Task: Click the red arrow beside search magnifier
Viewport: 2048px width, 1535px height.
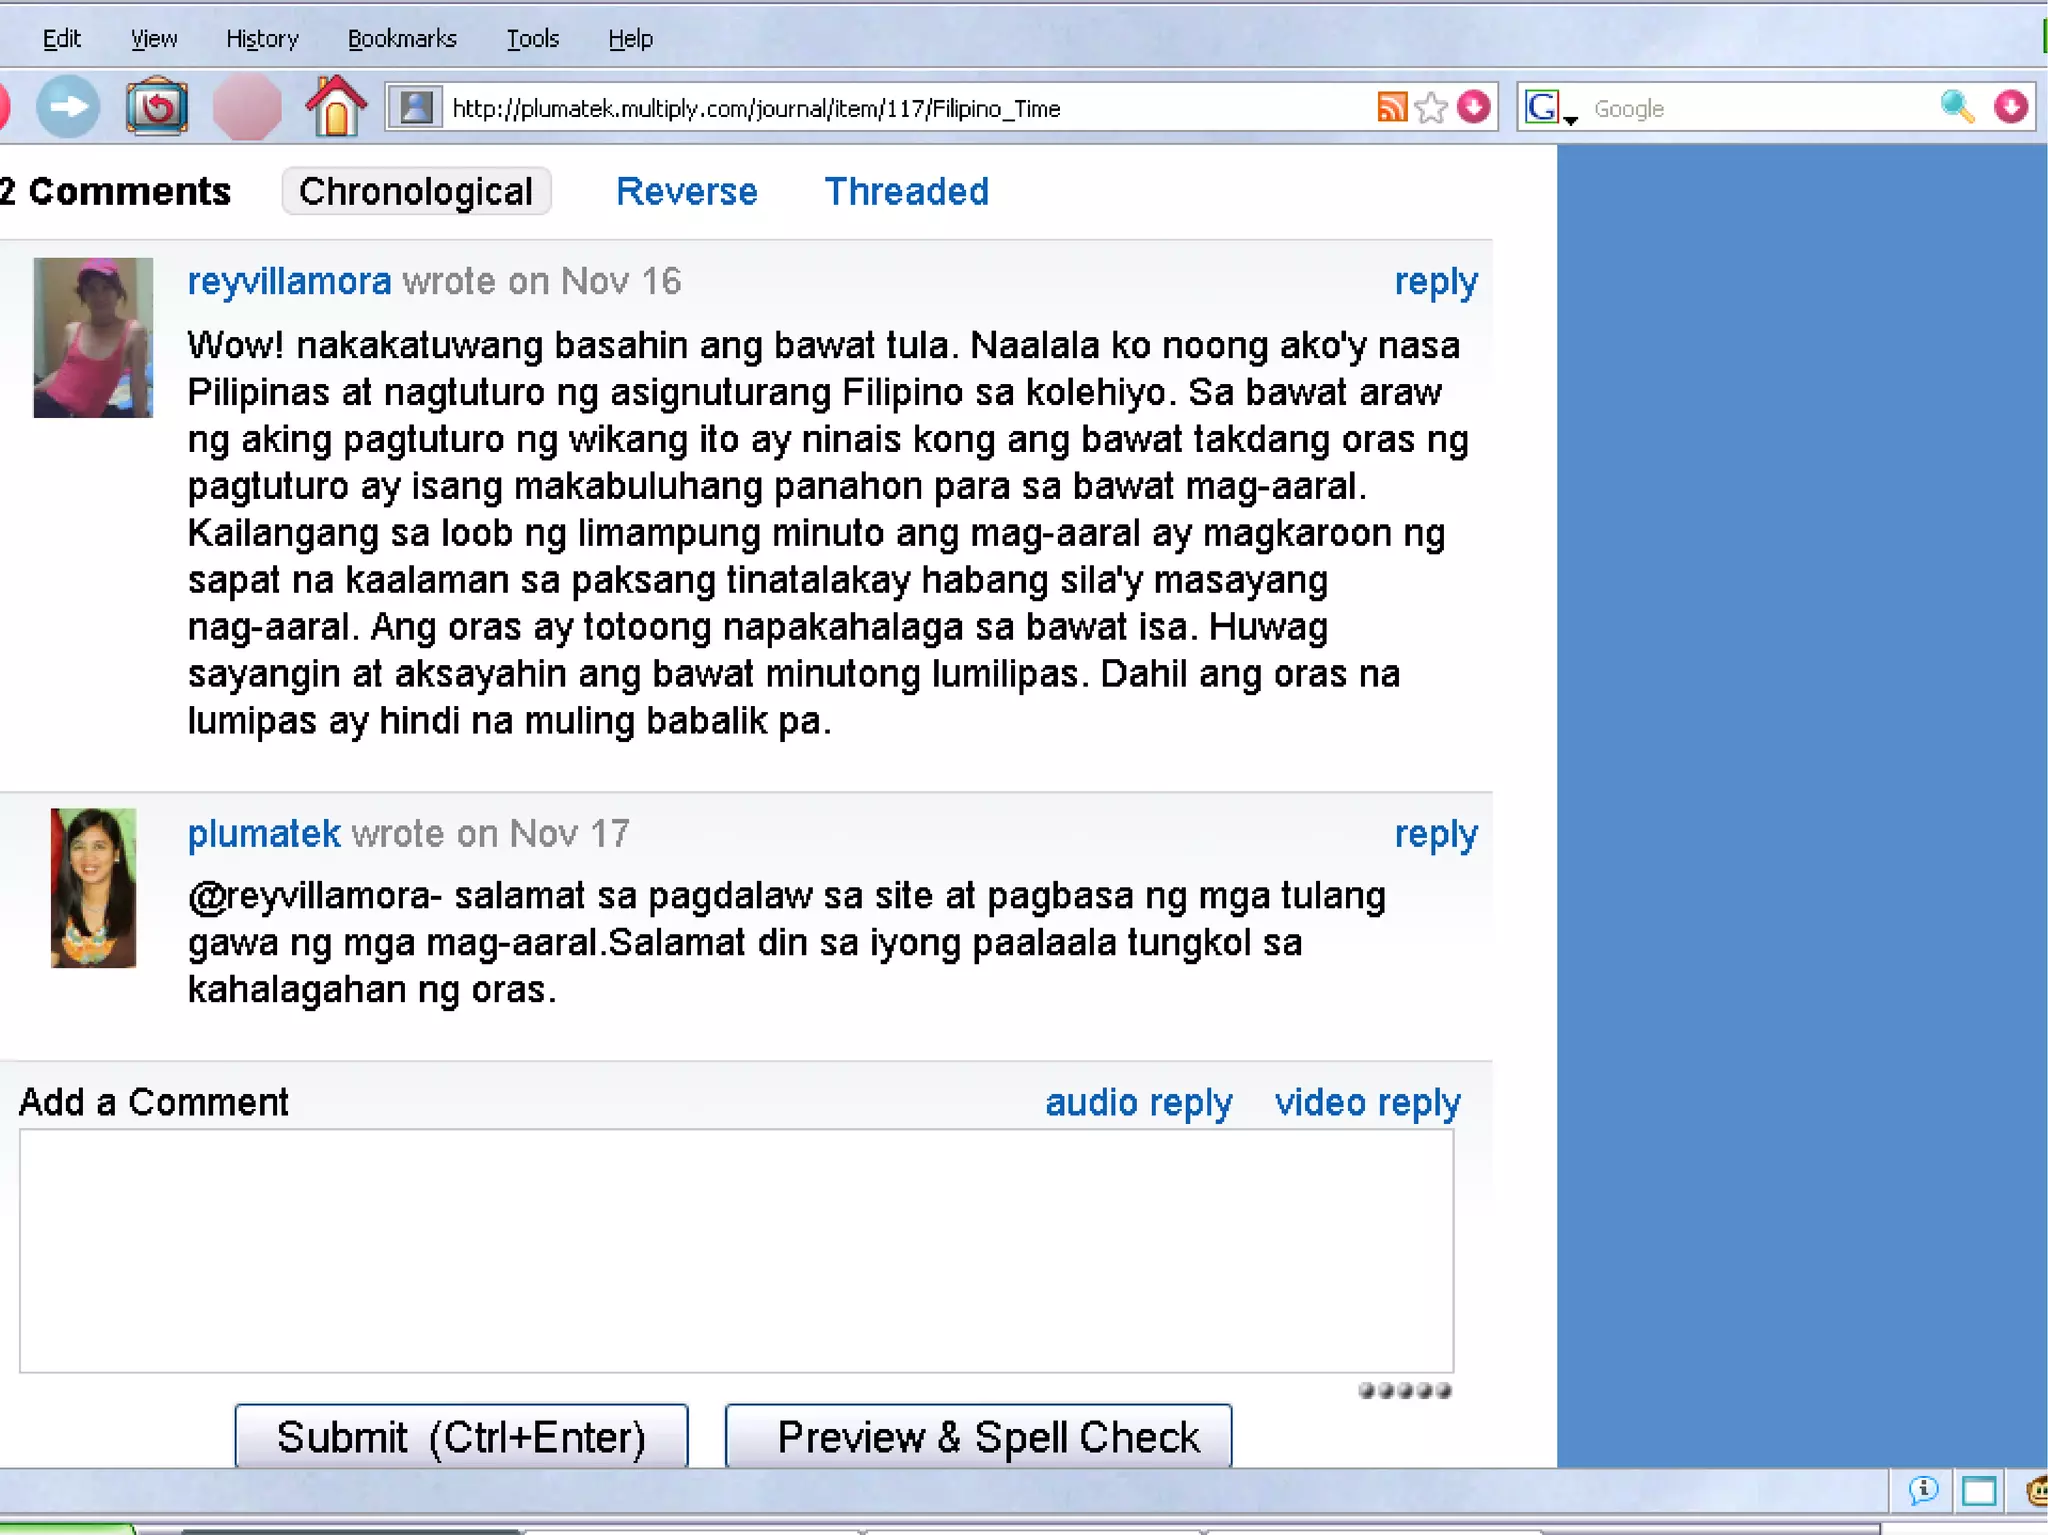Action: pos(2010,107)
